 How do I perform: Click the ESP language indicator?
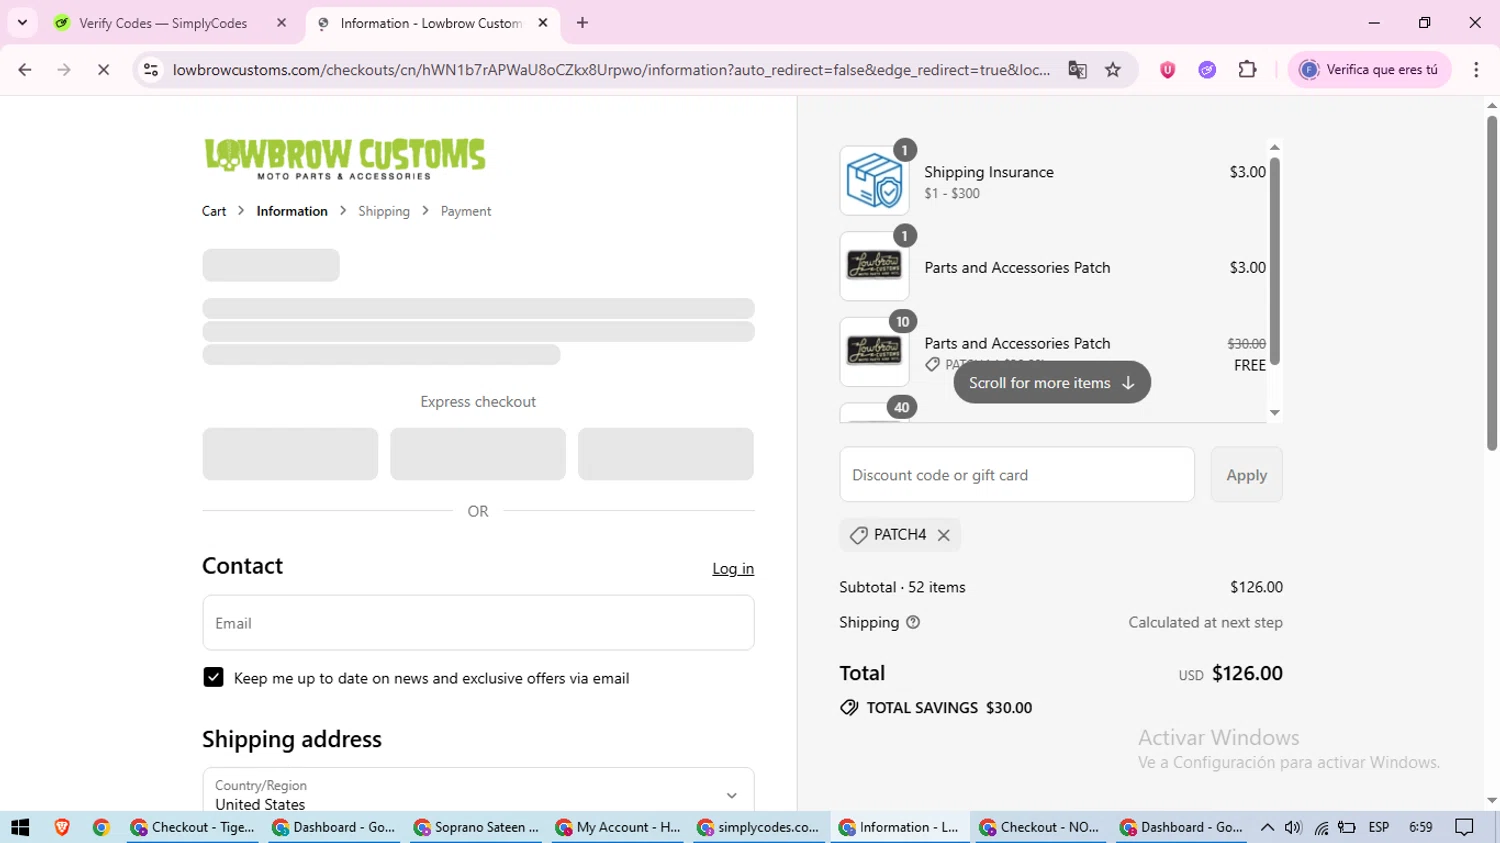(1379, 827)
